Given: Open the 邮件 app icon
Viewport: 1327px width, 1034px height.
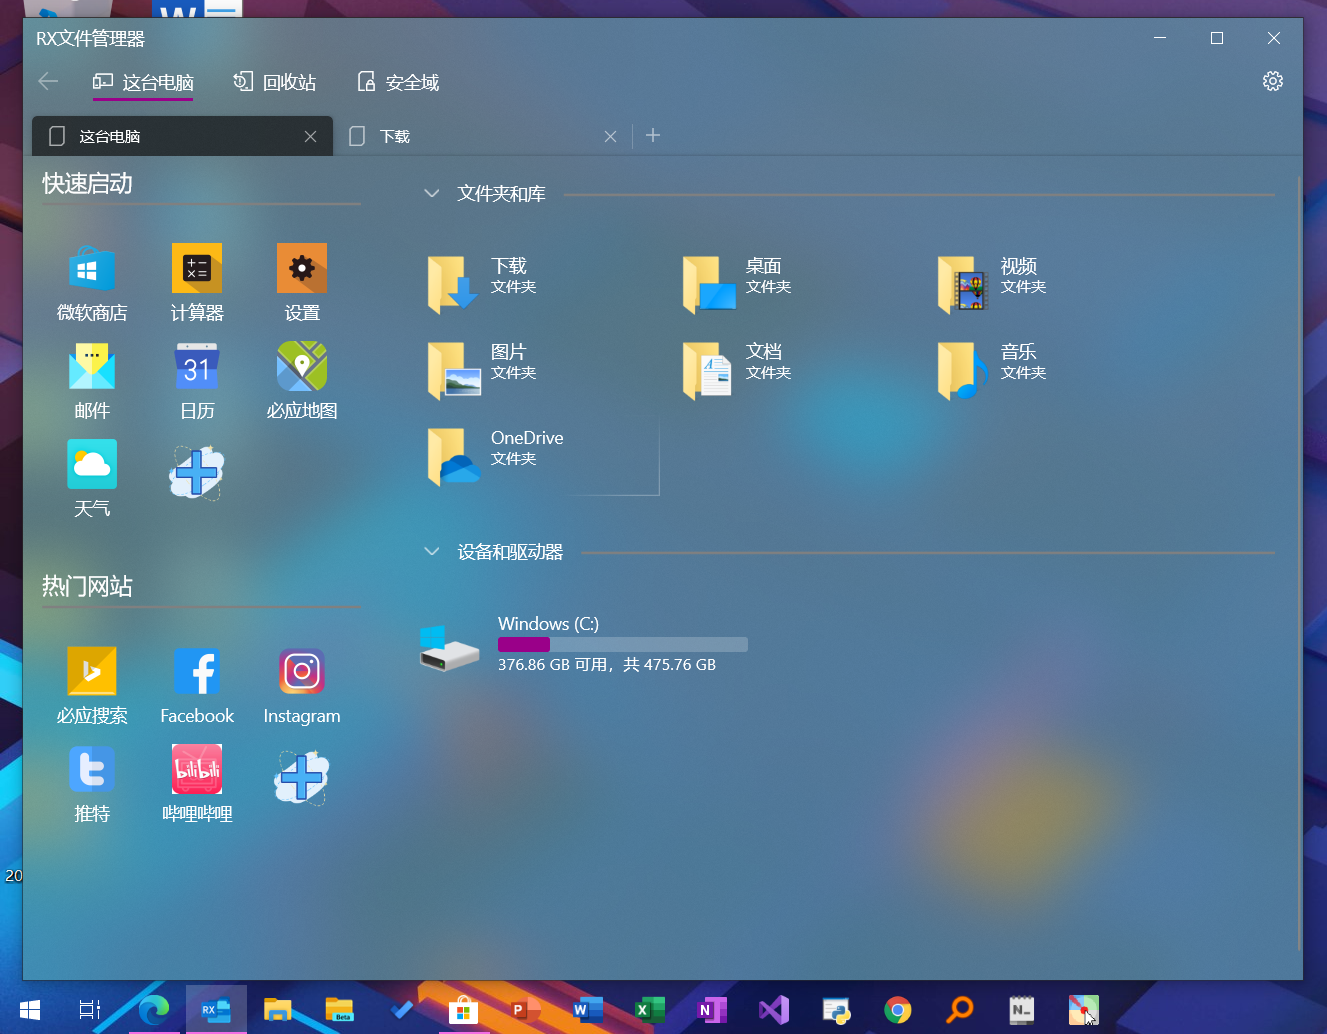Looking at the screenshot, I should click(x=91, y=367).
